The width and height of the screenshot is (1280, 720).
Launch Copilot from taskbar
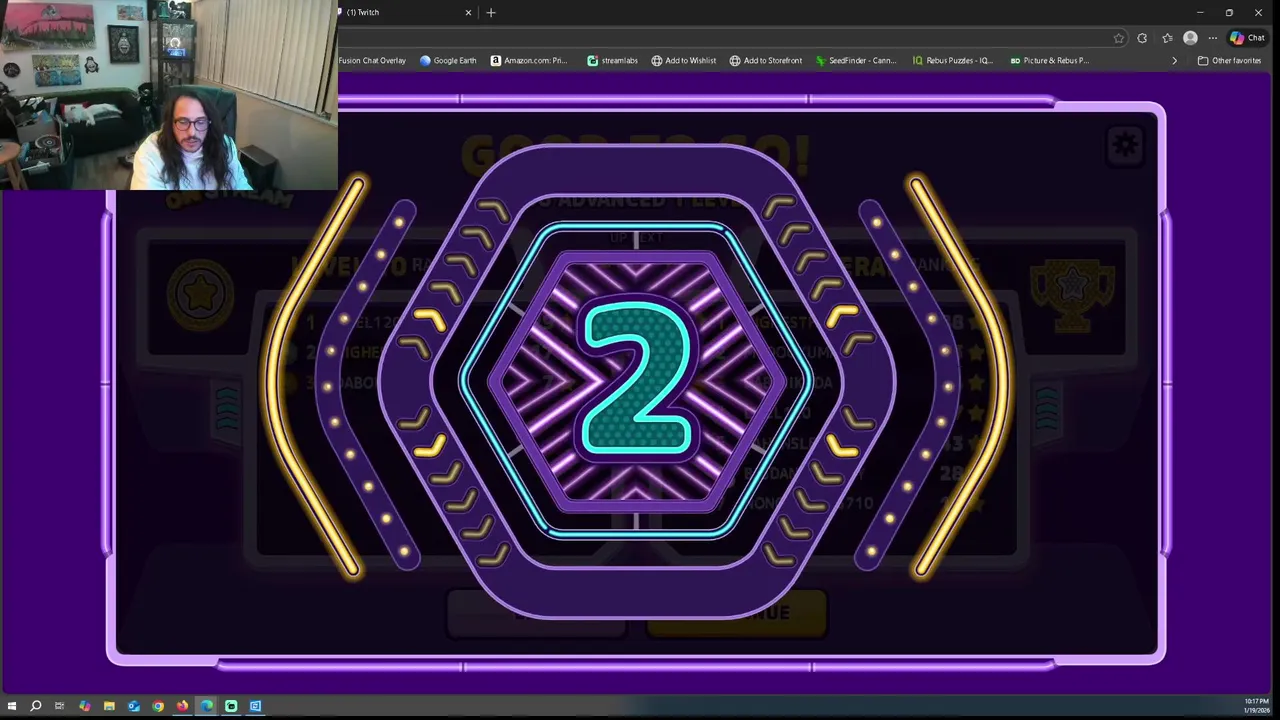coord(84,706)
